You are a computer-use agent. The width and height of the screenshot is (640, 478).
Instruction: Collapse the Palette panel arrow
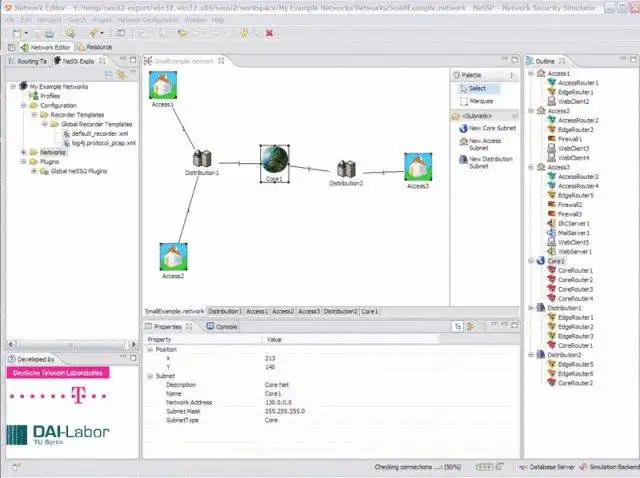pos(512,75)
